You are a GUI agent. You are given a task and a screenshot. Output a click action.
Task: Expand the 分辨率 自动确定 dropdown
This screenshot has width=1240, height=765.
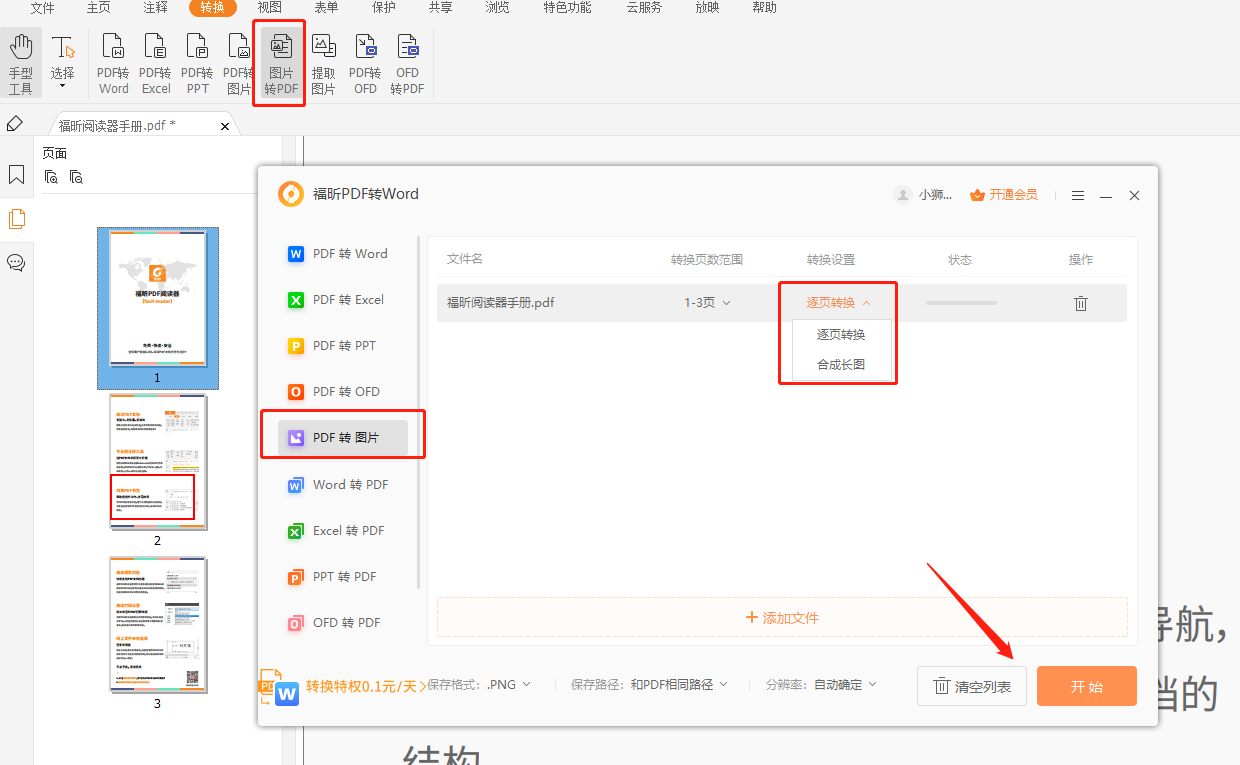point(846,685)
